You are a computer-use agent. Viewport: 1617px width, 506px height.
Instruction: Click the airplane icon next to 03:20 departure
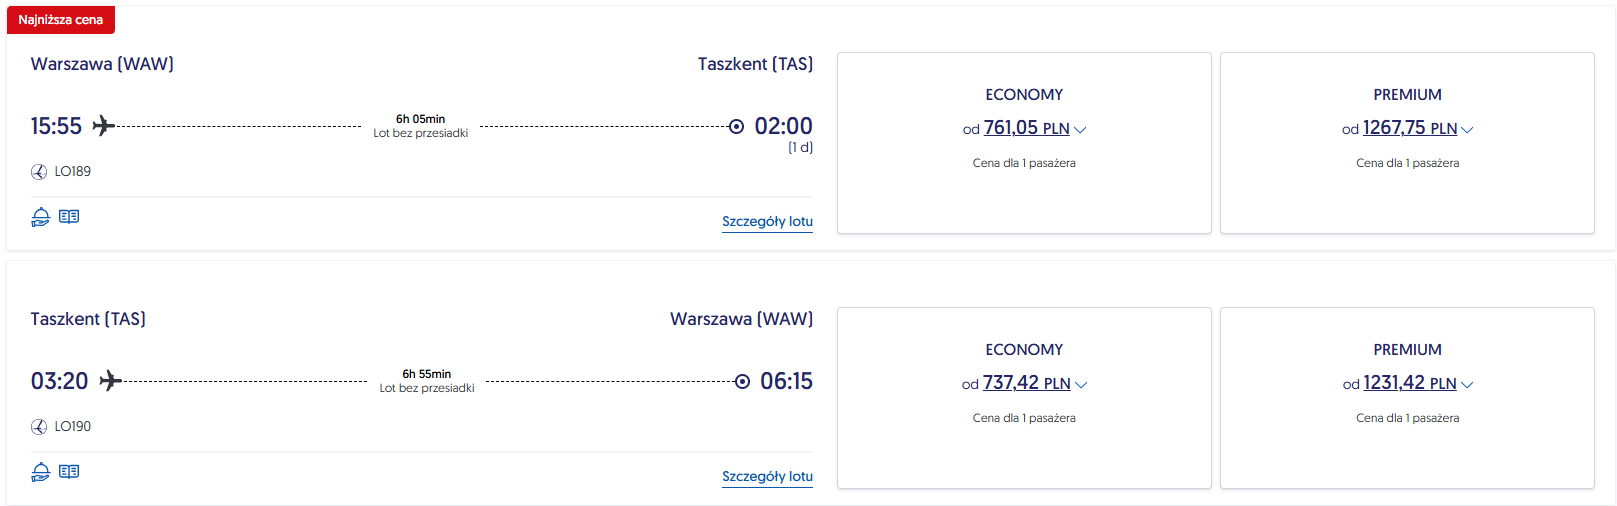tap(110, 381)
